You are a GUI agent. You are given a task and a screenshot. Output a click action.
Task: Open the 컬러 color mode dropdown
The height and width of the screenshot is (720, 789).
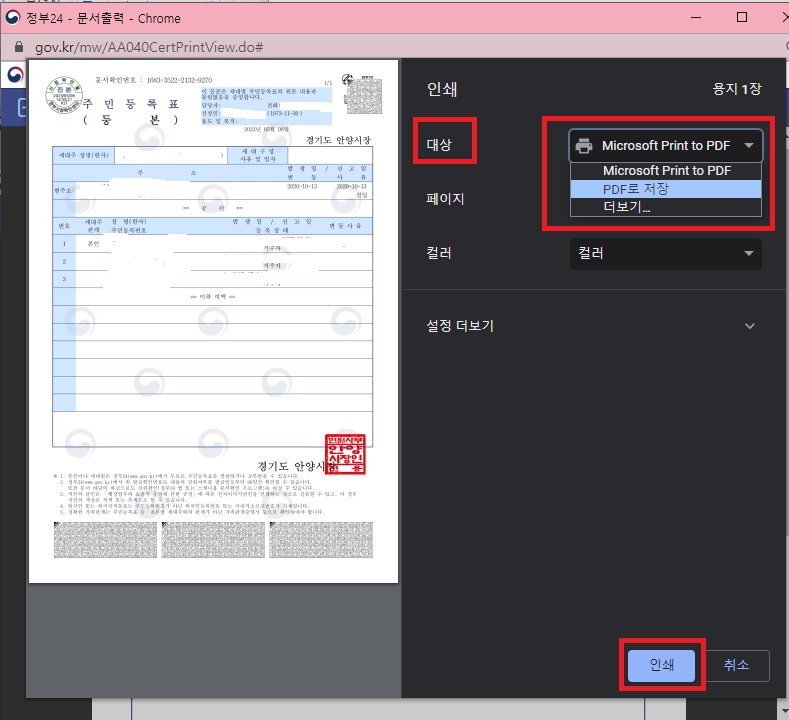click(x=665, y=253)
